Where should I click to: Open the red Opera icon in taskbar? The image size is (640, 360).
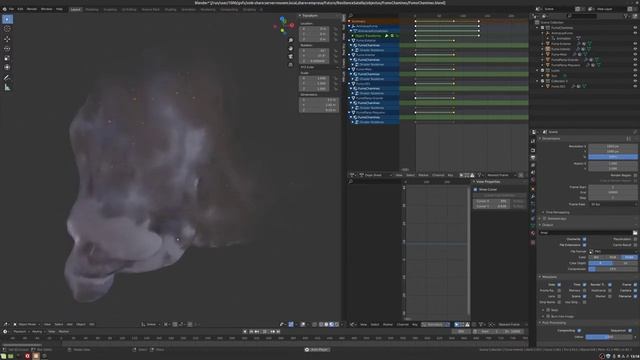(x=27, y=356)
